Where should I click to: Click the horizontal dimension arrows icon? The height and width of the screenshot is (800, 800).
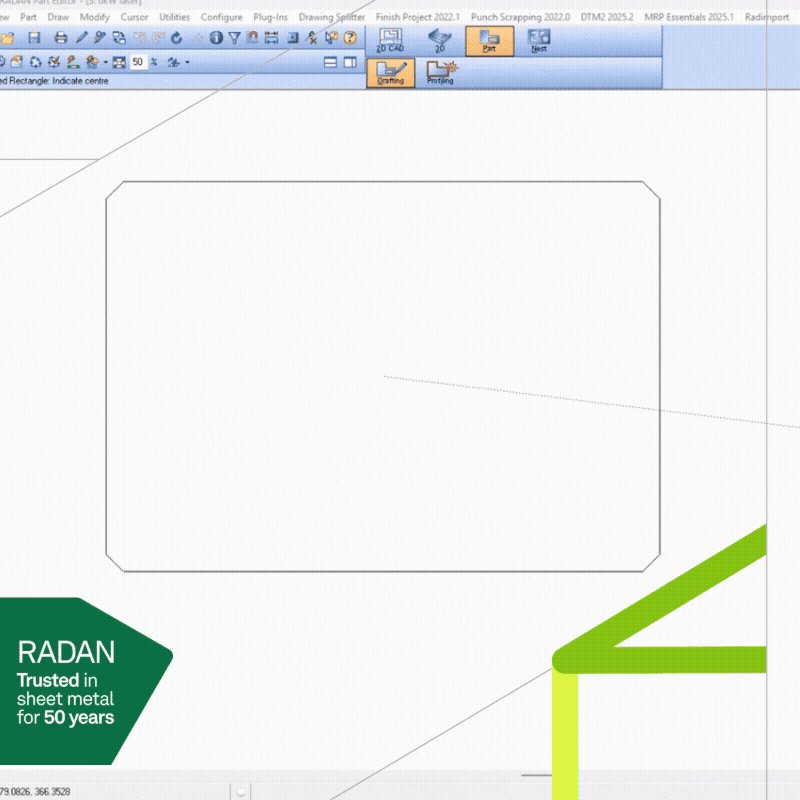pos(271,38)
